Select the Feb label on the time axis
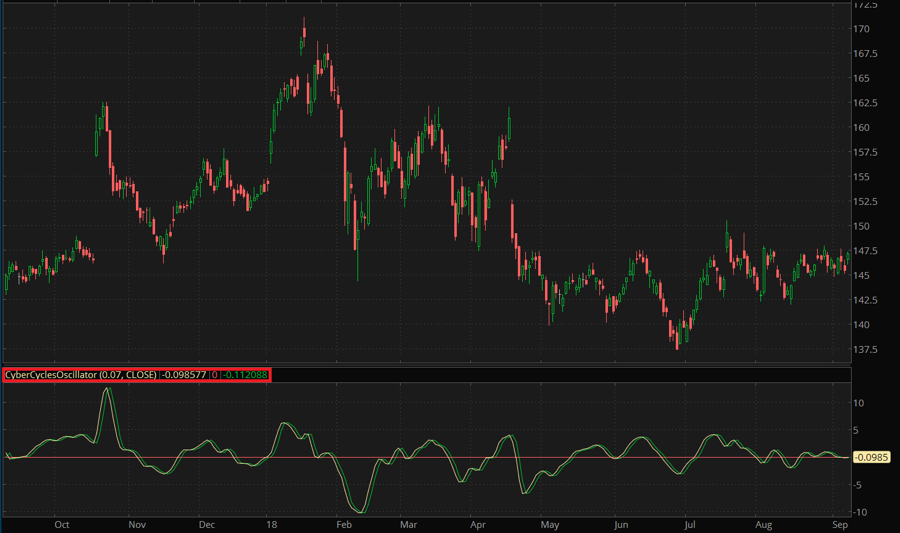 pos(344,523)
